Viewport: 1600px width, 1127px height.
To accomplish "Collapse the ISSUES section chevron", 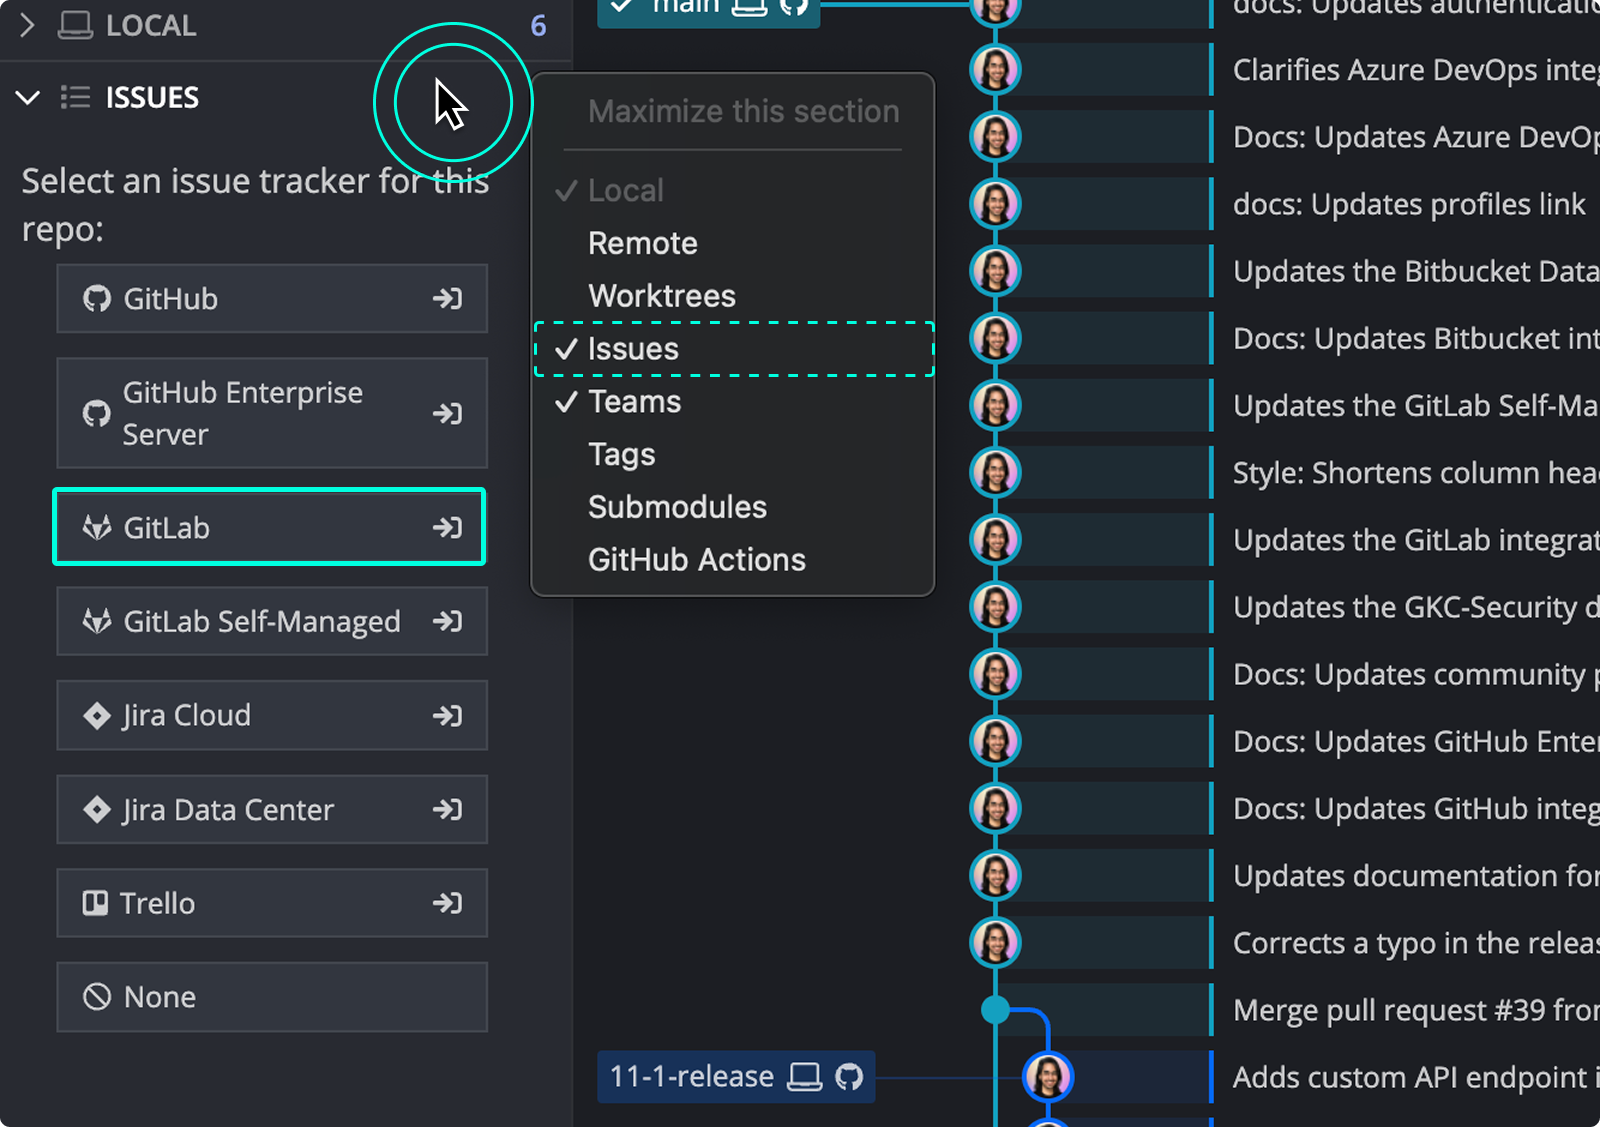I will pyautogui.click(x=27, y=97).
